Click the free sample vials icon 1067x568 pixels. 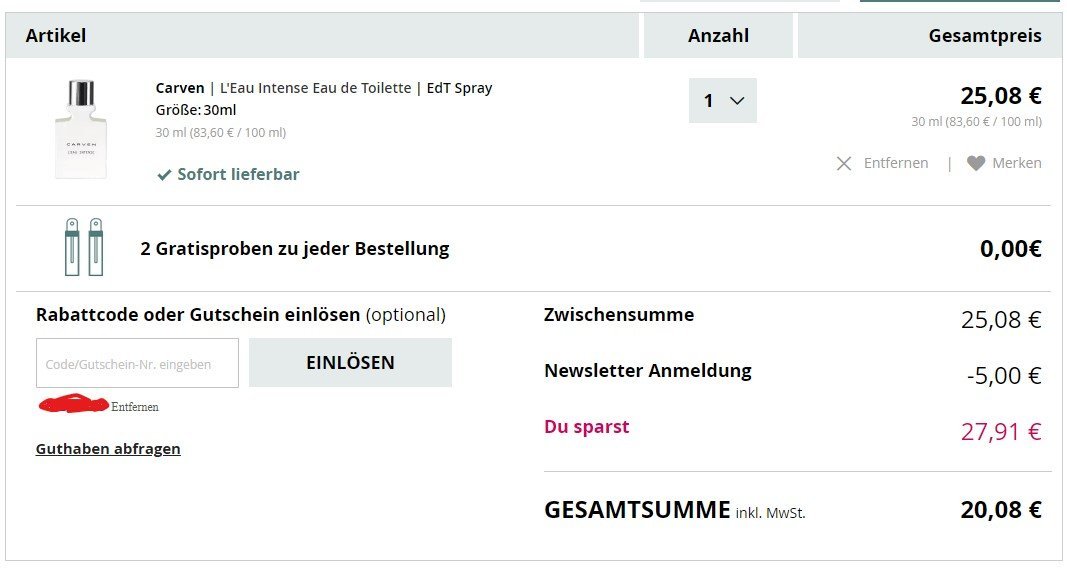82,247
